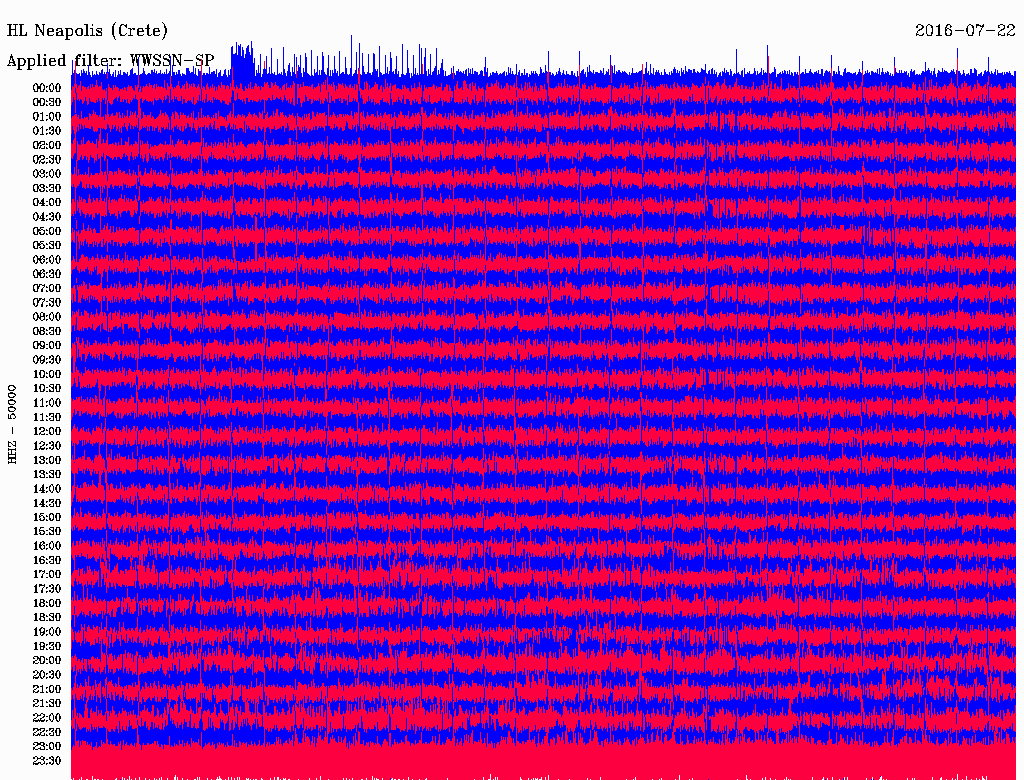This screenshot has width=1024, height=780.
Task: Click the wide blue burst atop the seismogram
Action: (x=242, y=61)
